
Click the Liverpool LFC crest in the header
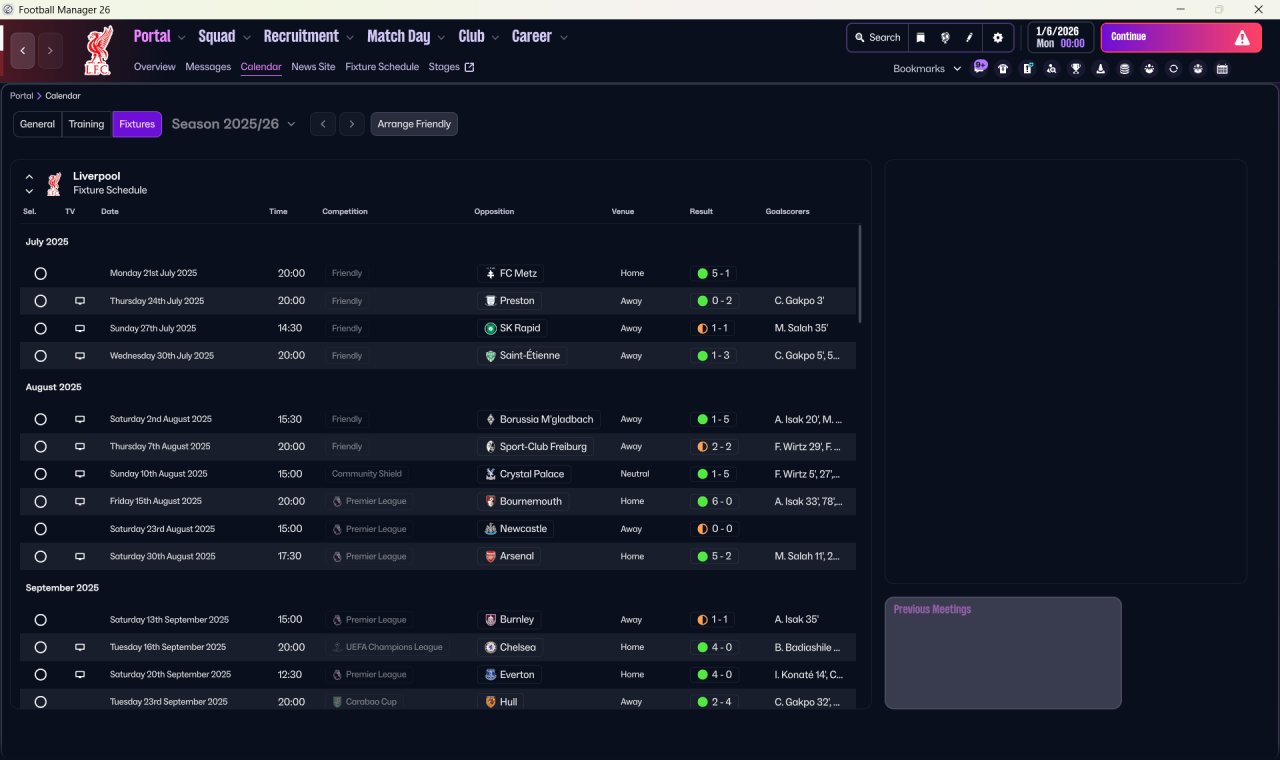coord(98,51)
